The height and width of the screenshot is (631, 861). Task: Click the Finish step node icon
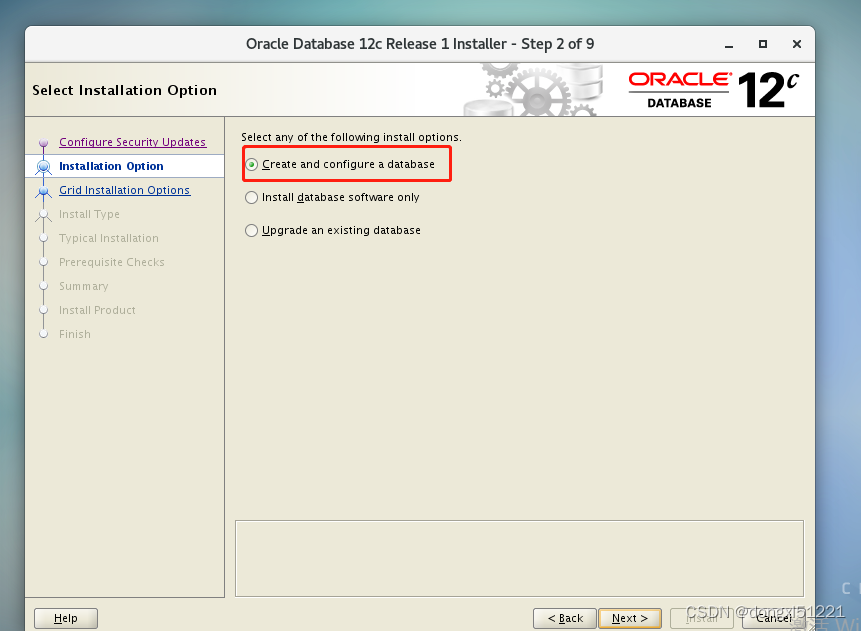tap(43, 334)
